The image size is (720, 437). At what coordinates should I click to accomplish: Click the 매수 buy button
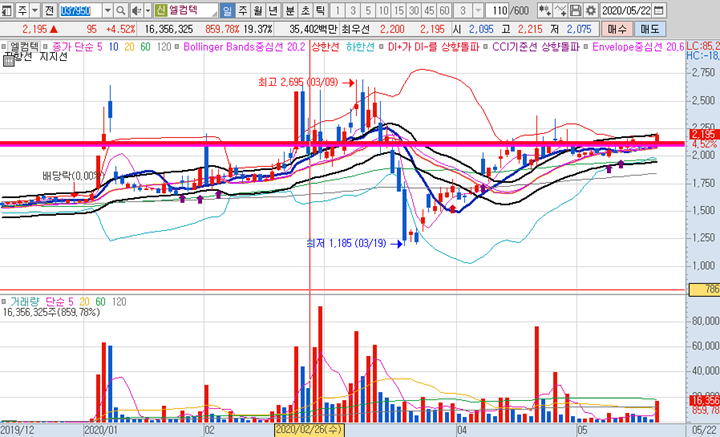click(617, 29)
